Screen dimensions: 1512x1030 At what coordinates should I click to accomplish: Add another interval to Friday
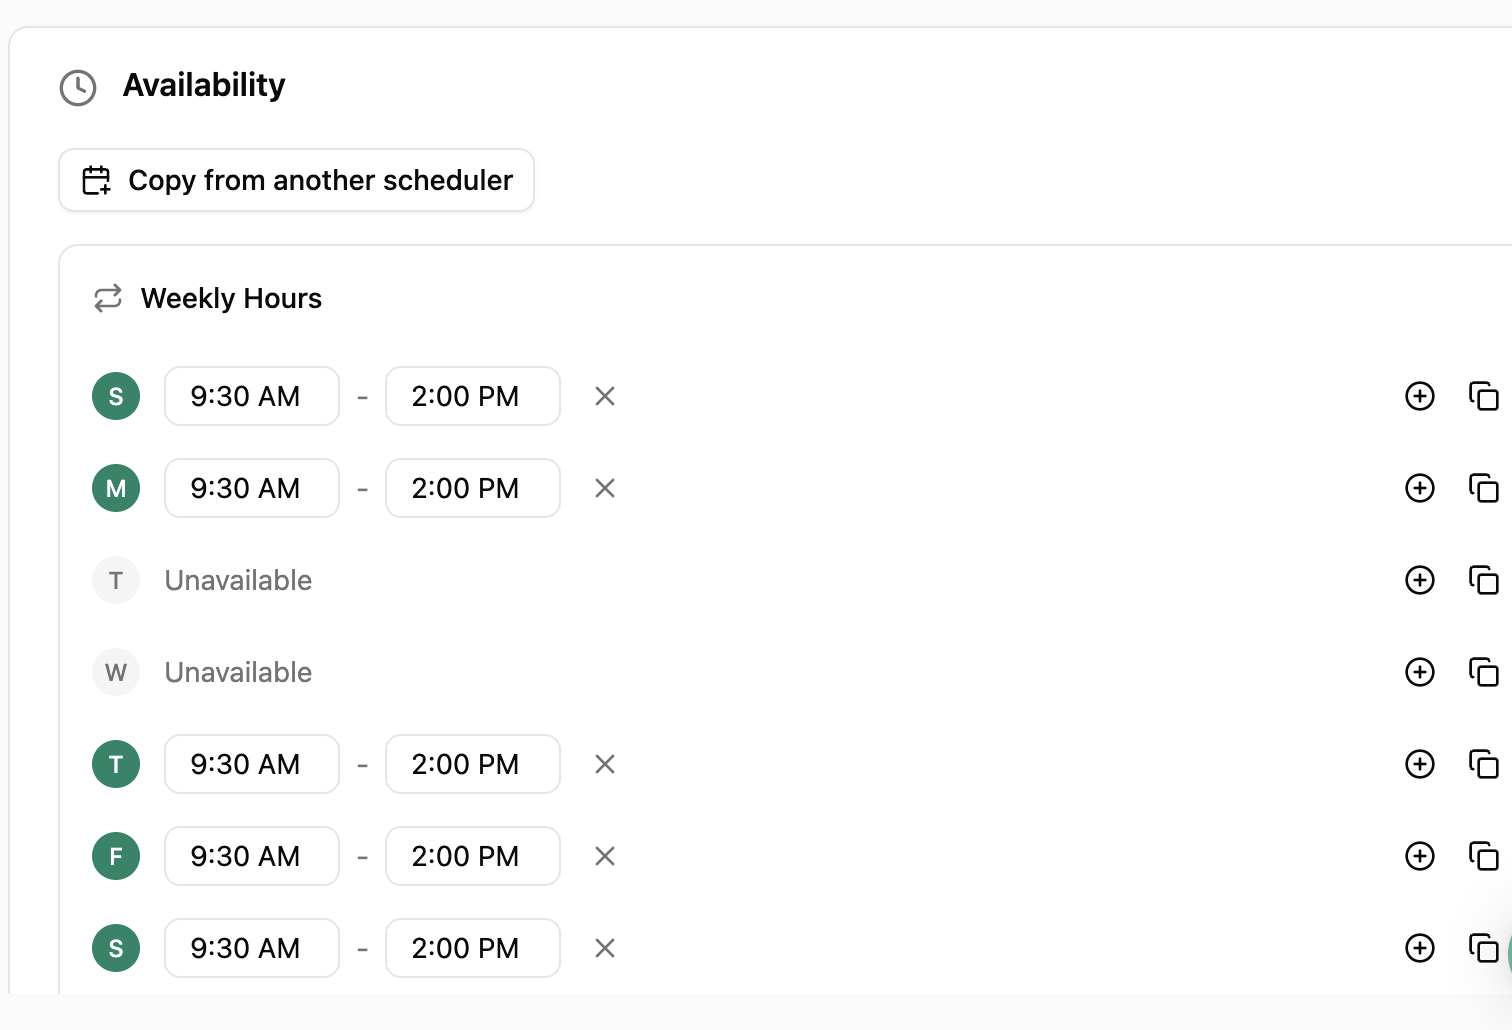coord(1419,856)
